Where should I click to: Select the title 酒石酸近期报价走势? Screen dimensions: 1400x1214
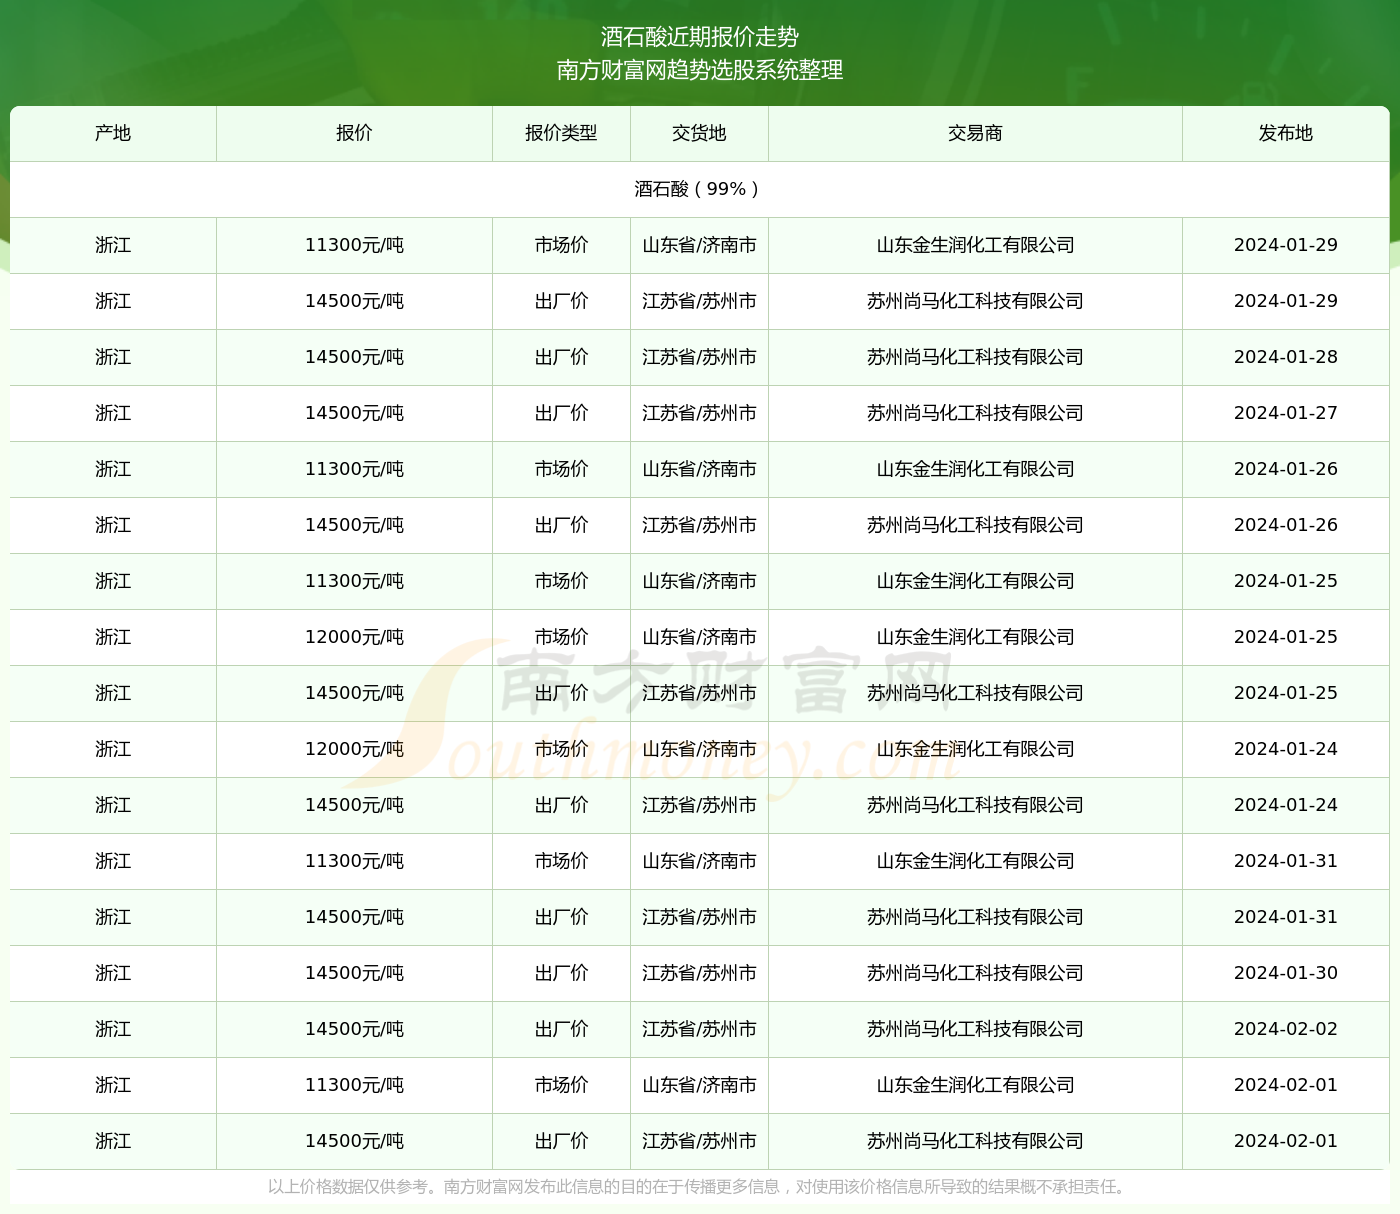coord(700,37)
